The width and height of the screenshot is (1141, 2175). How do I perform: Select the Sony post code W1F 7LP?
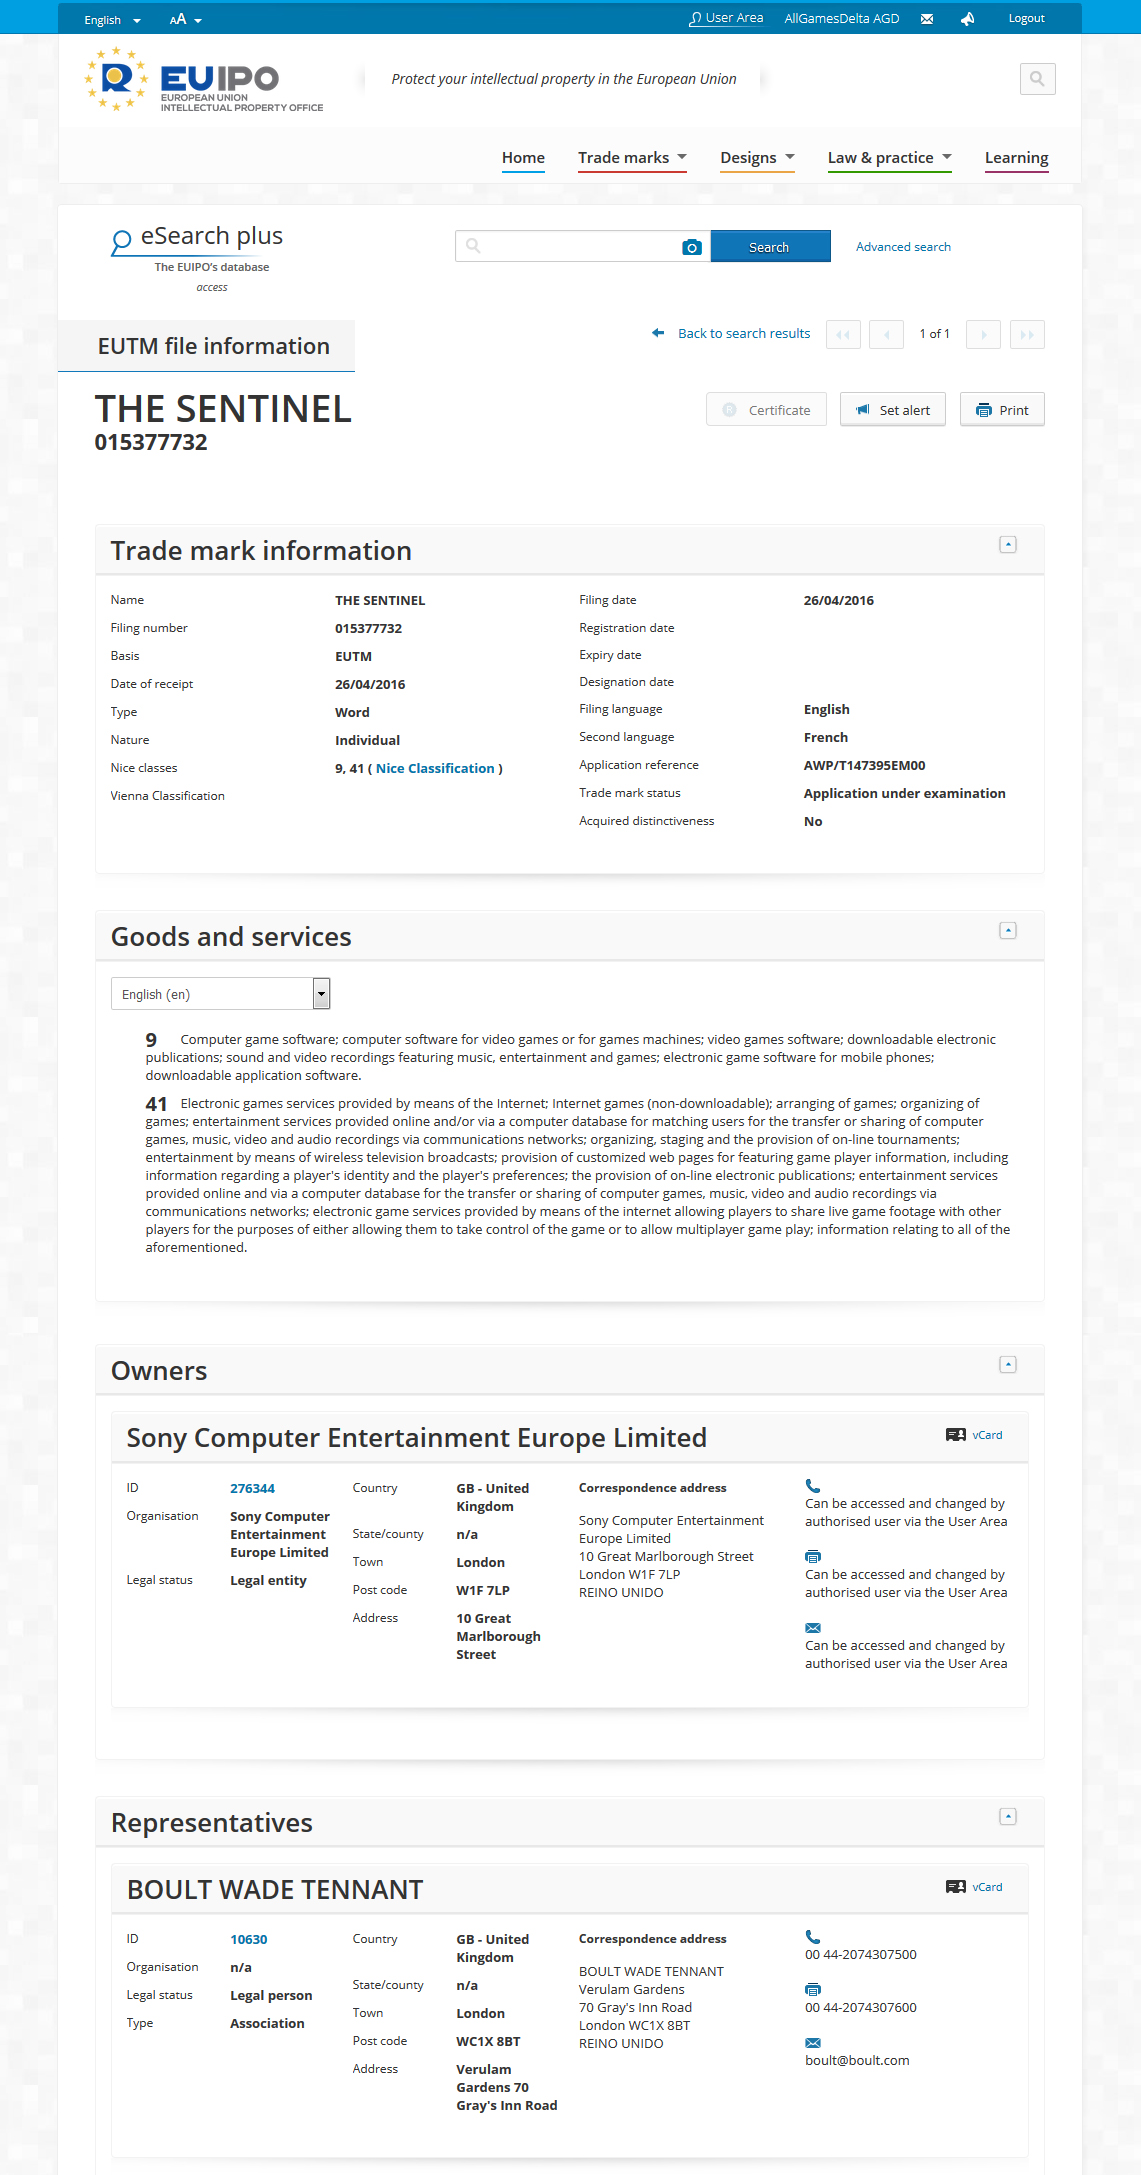click(483, 1591)
